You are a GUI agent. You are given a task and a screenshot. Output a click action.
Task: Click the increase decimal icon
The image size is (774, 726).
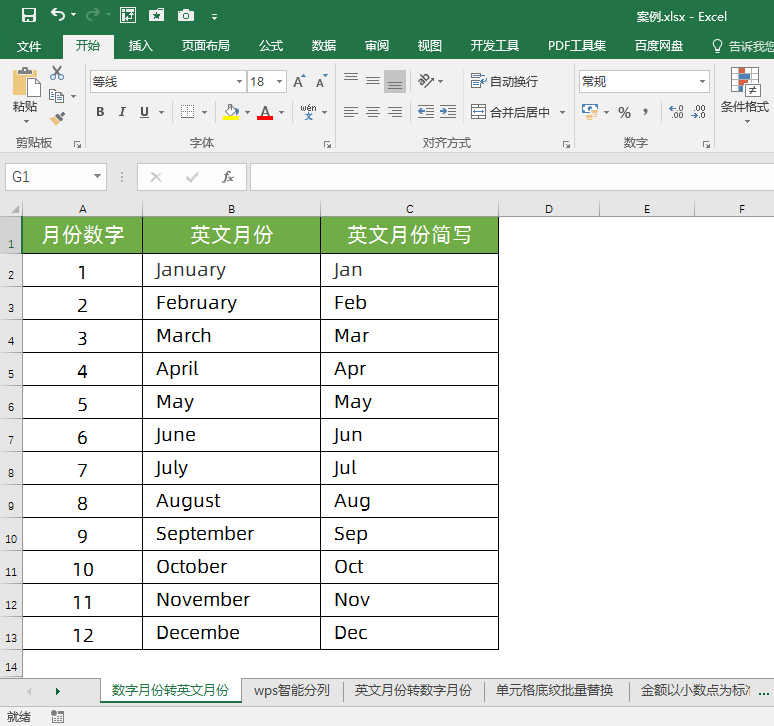pos(676,112)
